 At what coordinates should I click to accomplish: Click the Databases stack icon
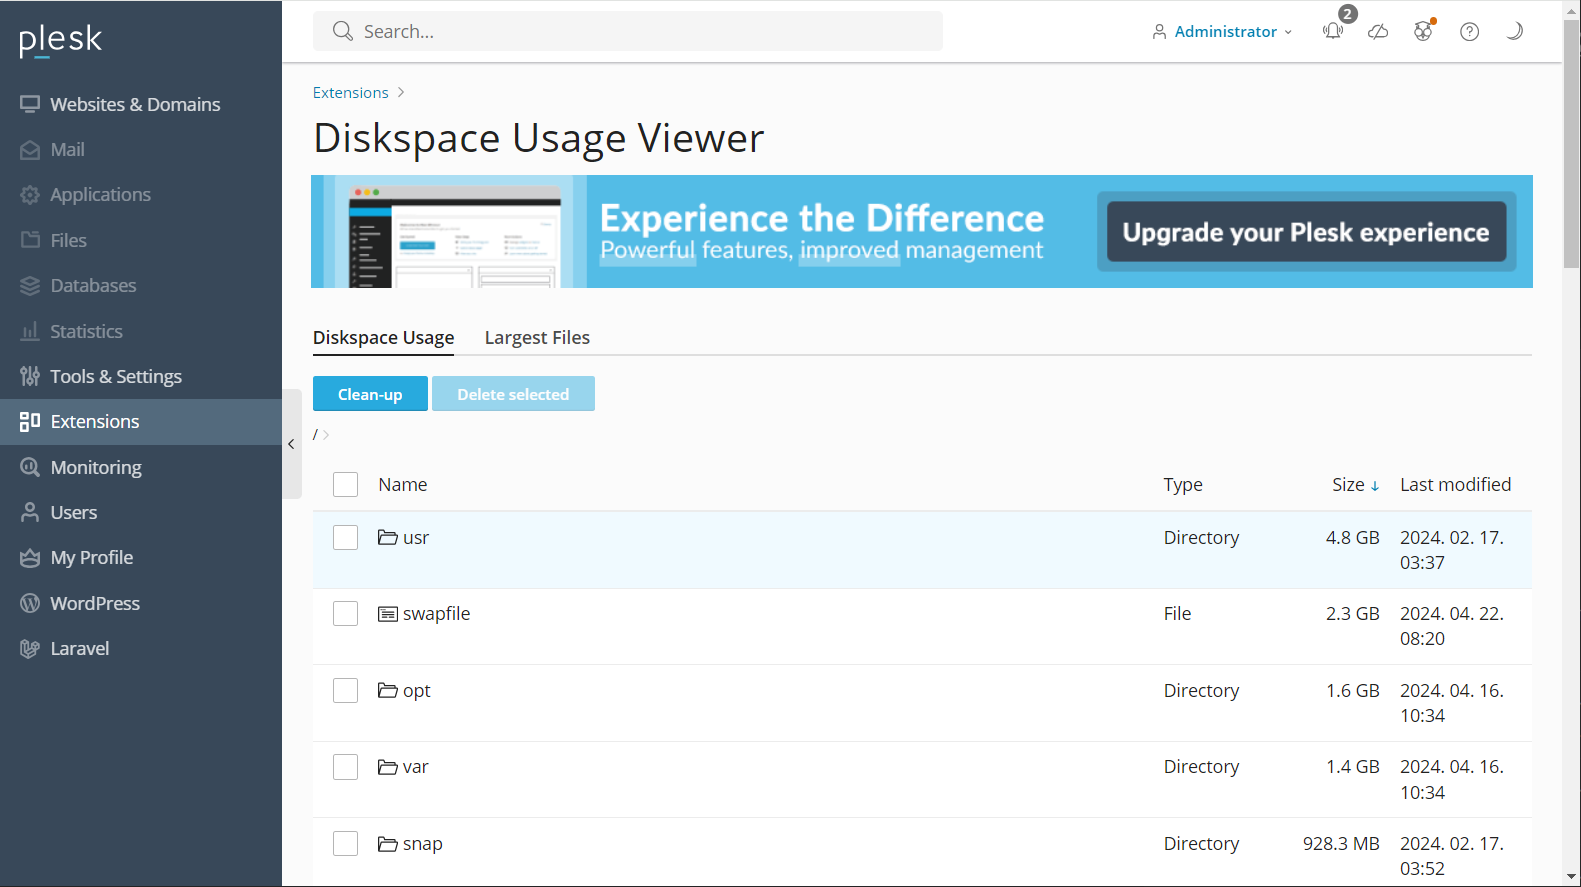pos(30,286)
